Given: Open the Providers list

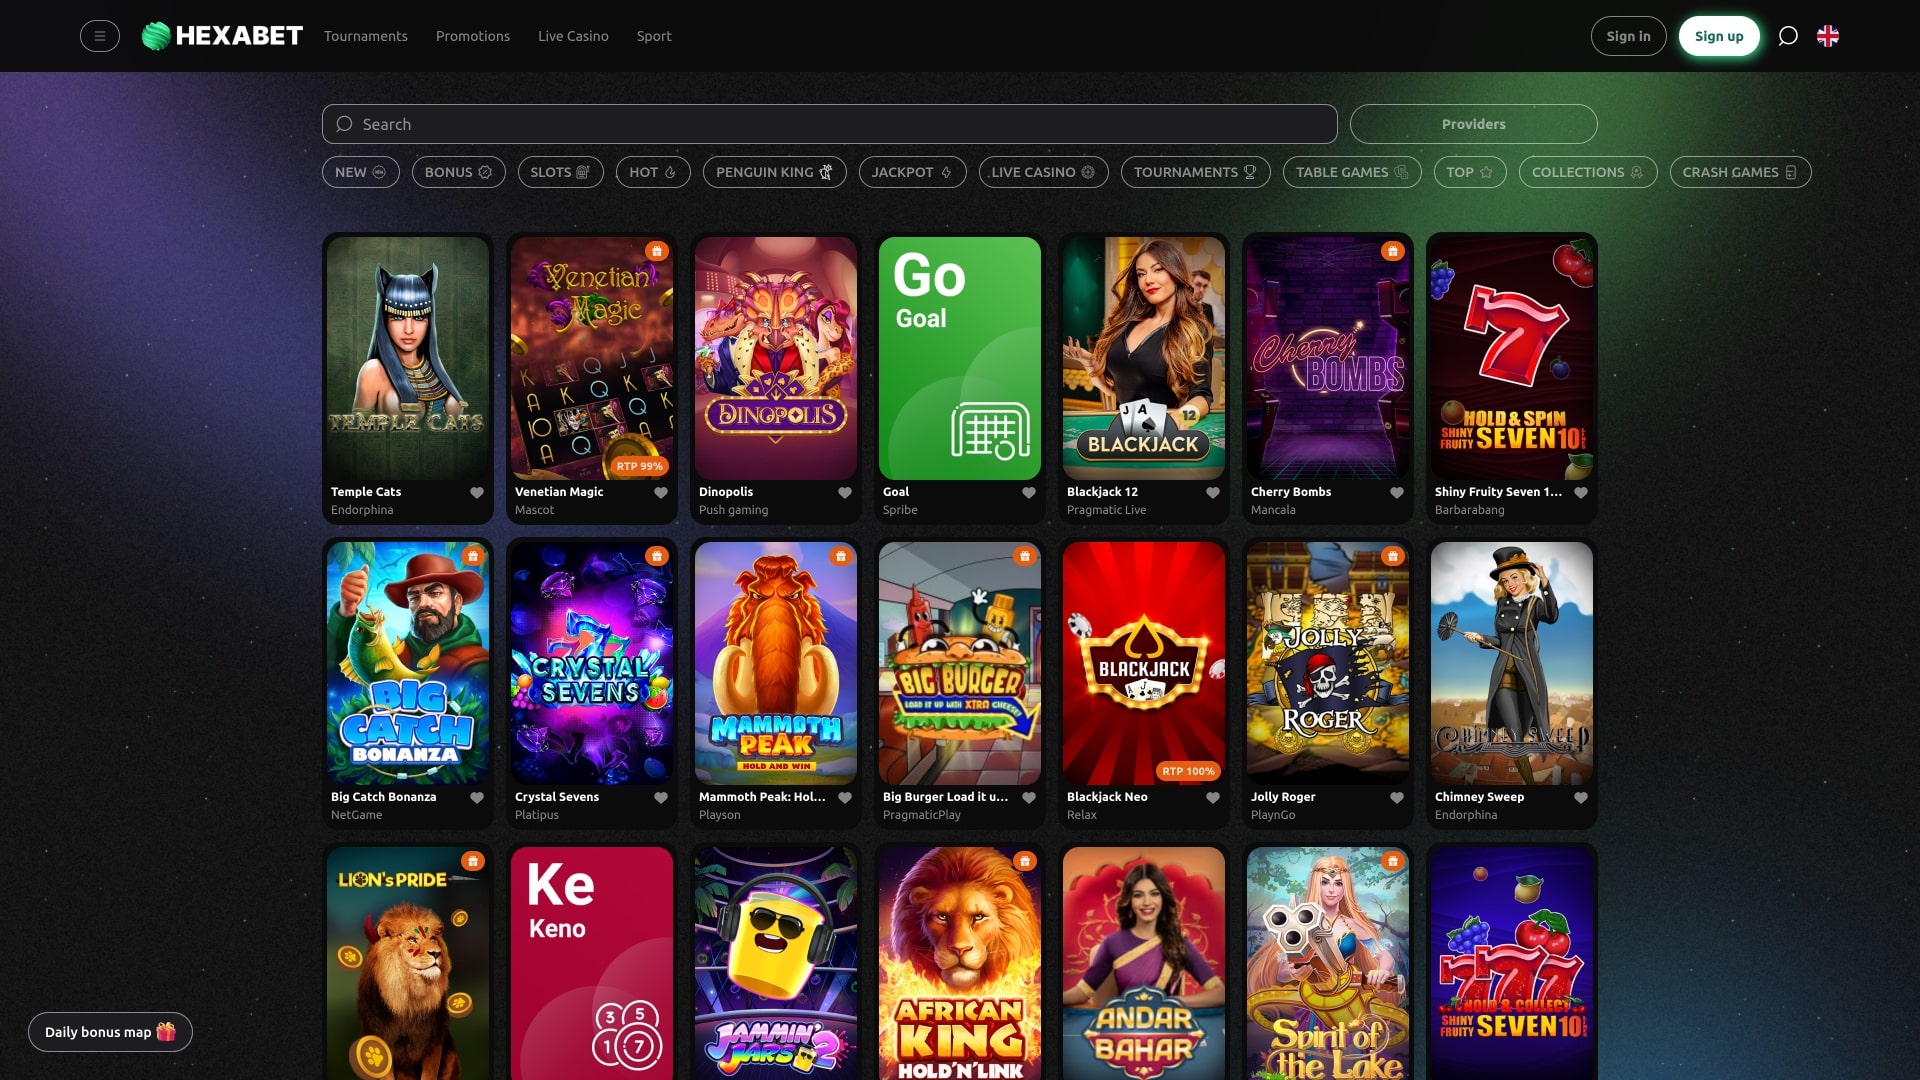Looking at the screenshot, I should tap(1473, 124).
